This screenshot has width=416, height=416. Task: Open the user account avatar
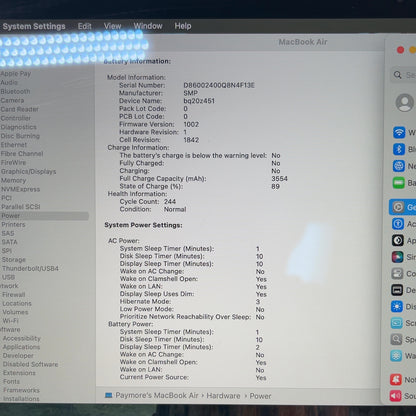click(404, 102)
